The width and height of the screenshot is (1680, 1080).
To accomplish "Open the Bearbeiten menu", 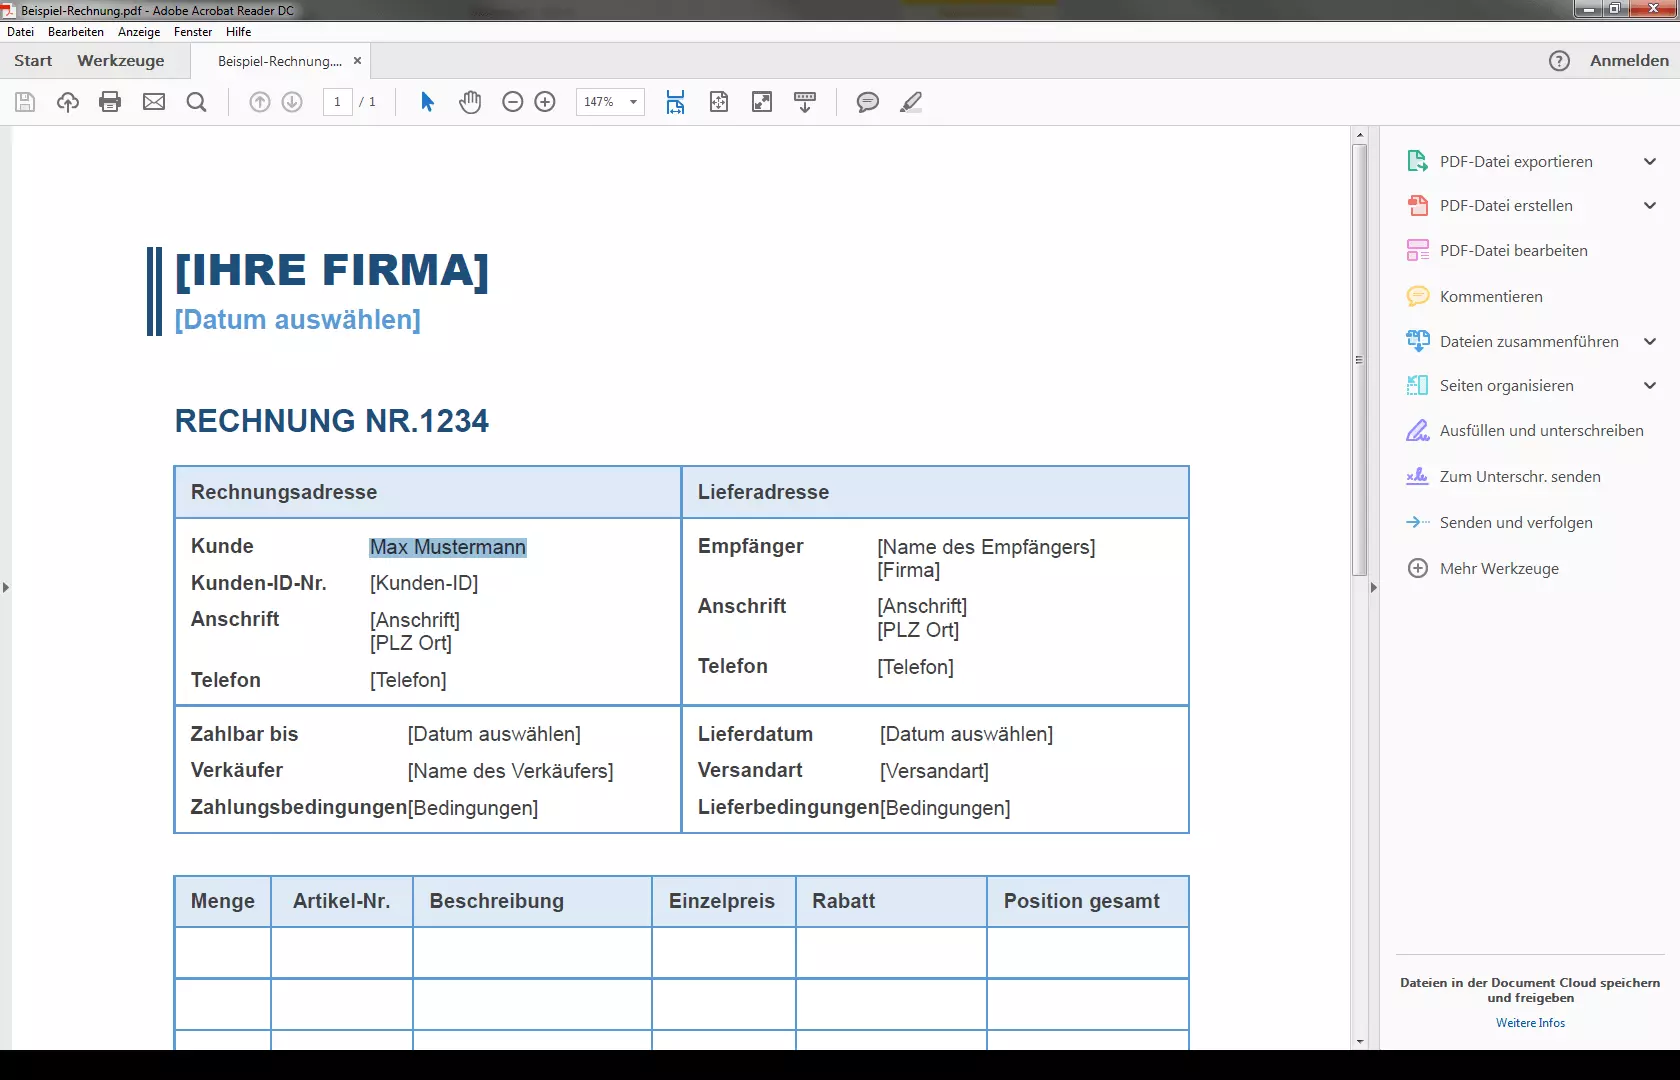I will coord(76,32).
